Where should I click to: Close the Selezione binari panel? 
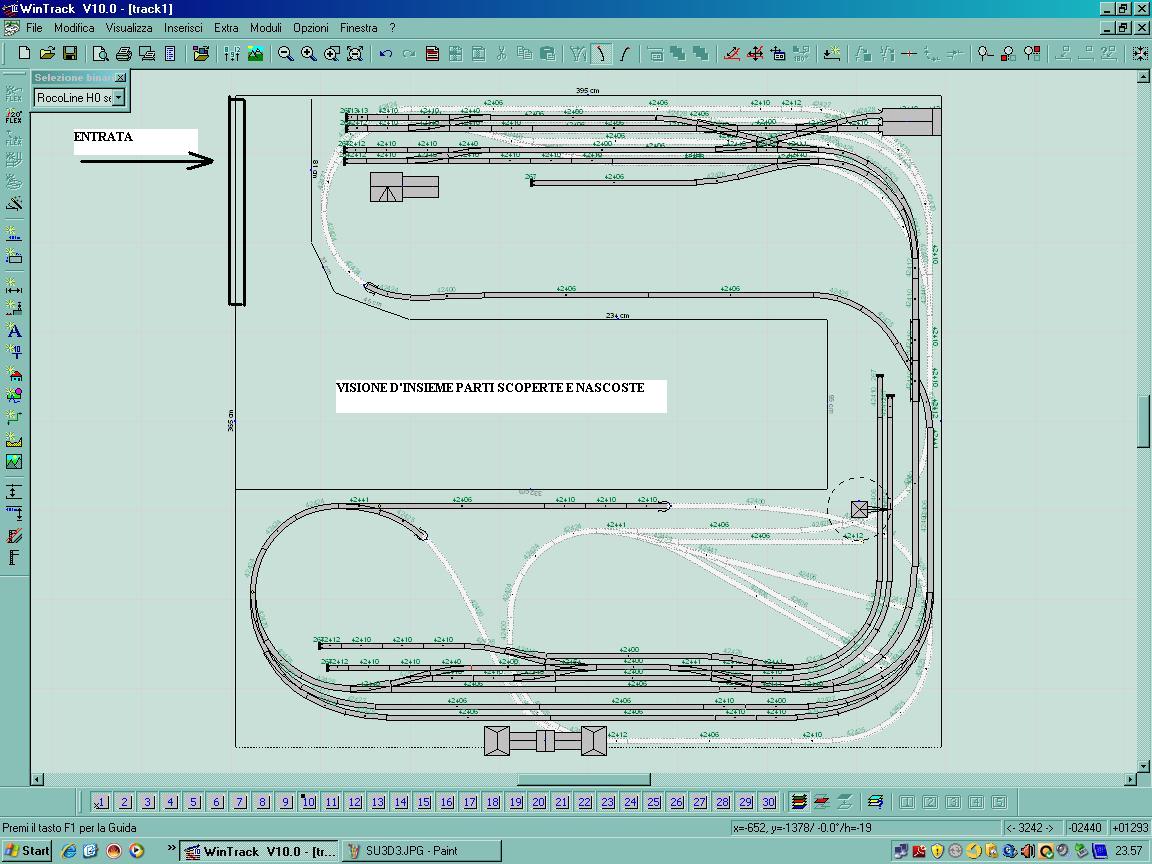[x=121, y=77]
